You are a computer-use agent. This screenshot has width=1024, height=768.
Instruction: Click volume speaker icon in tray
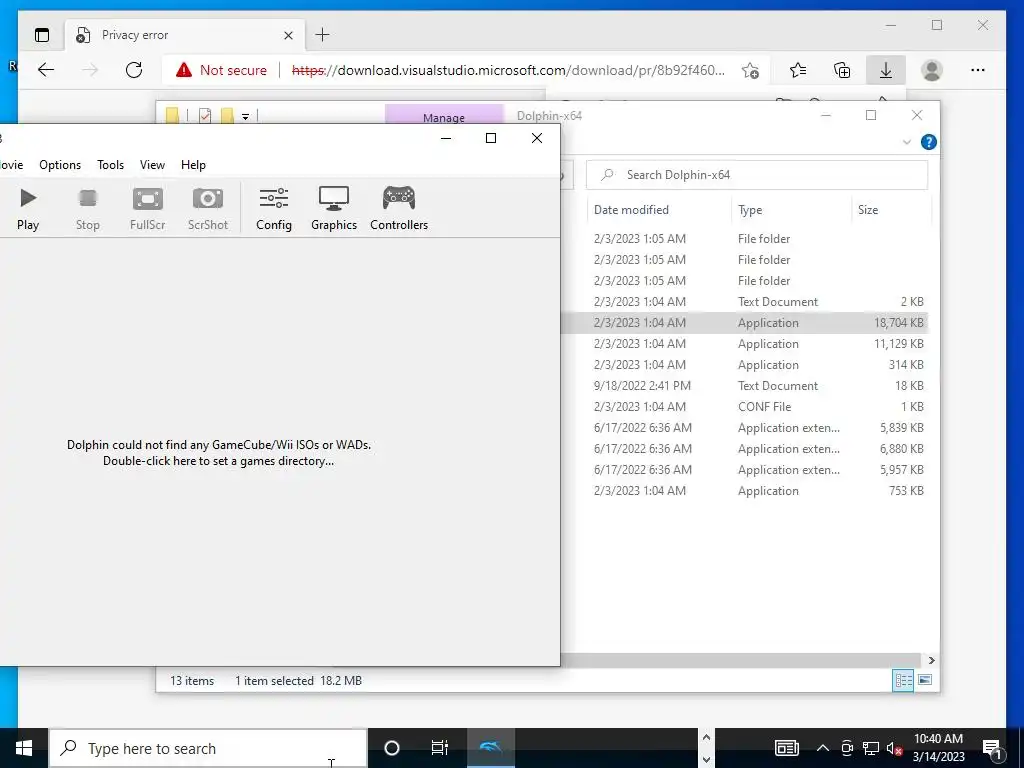[894, 748]
